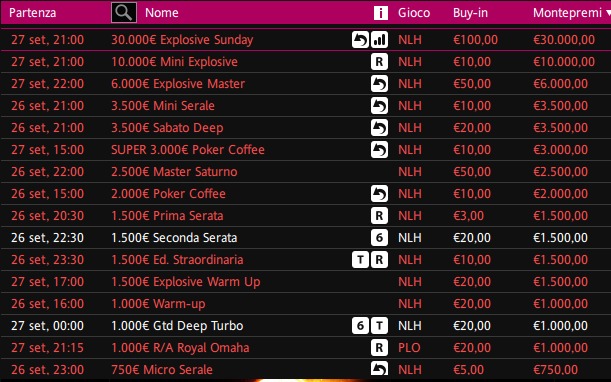Click the €30.000,00 prize pool value

coord(564,40)
